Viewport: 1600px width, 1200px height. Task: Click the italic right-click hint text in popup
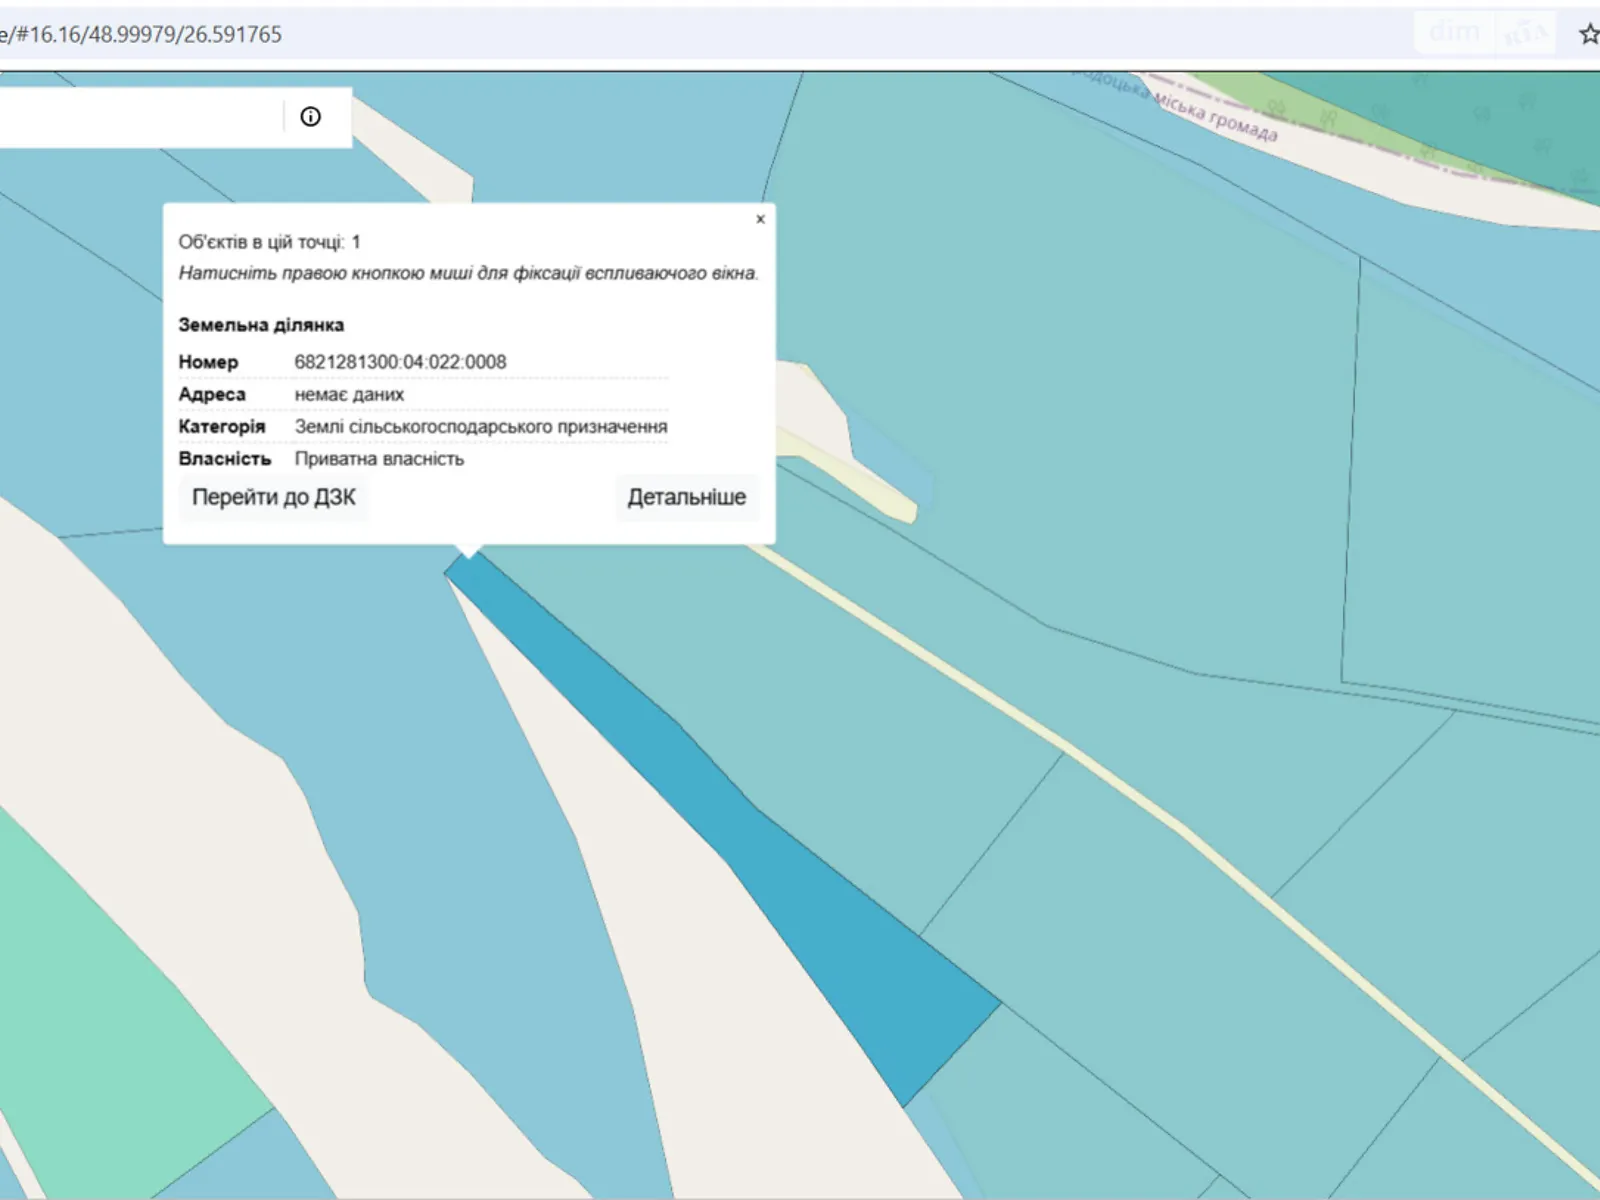click(x=468, y=273)
